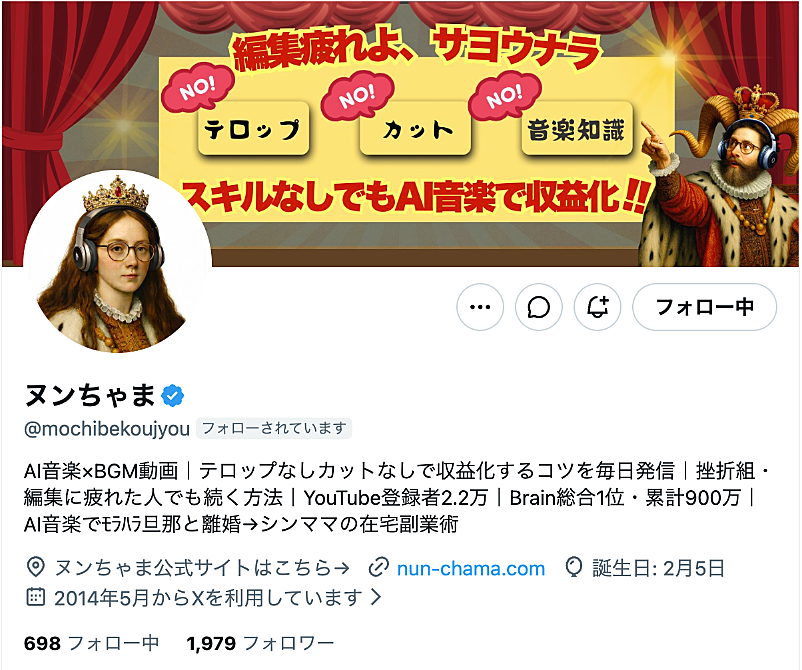Screen dimensions: 802x670
Task: Toggle the フォロー中 following button
Action: 704,307
